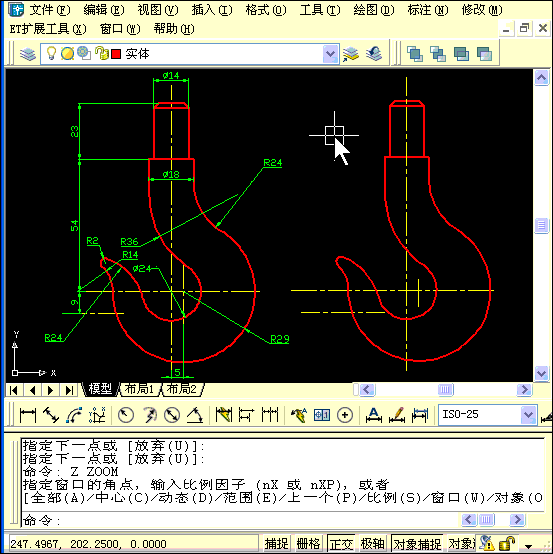This screenshot has width=553, height=554.
Task: Select the Linear Dimension tool
Action: coord(28,415)
